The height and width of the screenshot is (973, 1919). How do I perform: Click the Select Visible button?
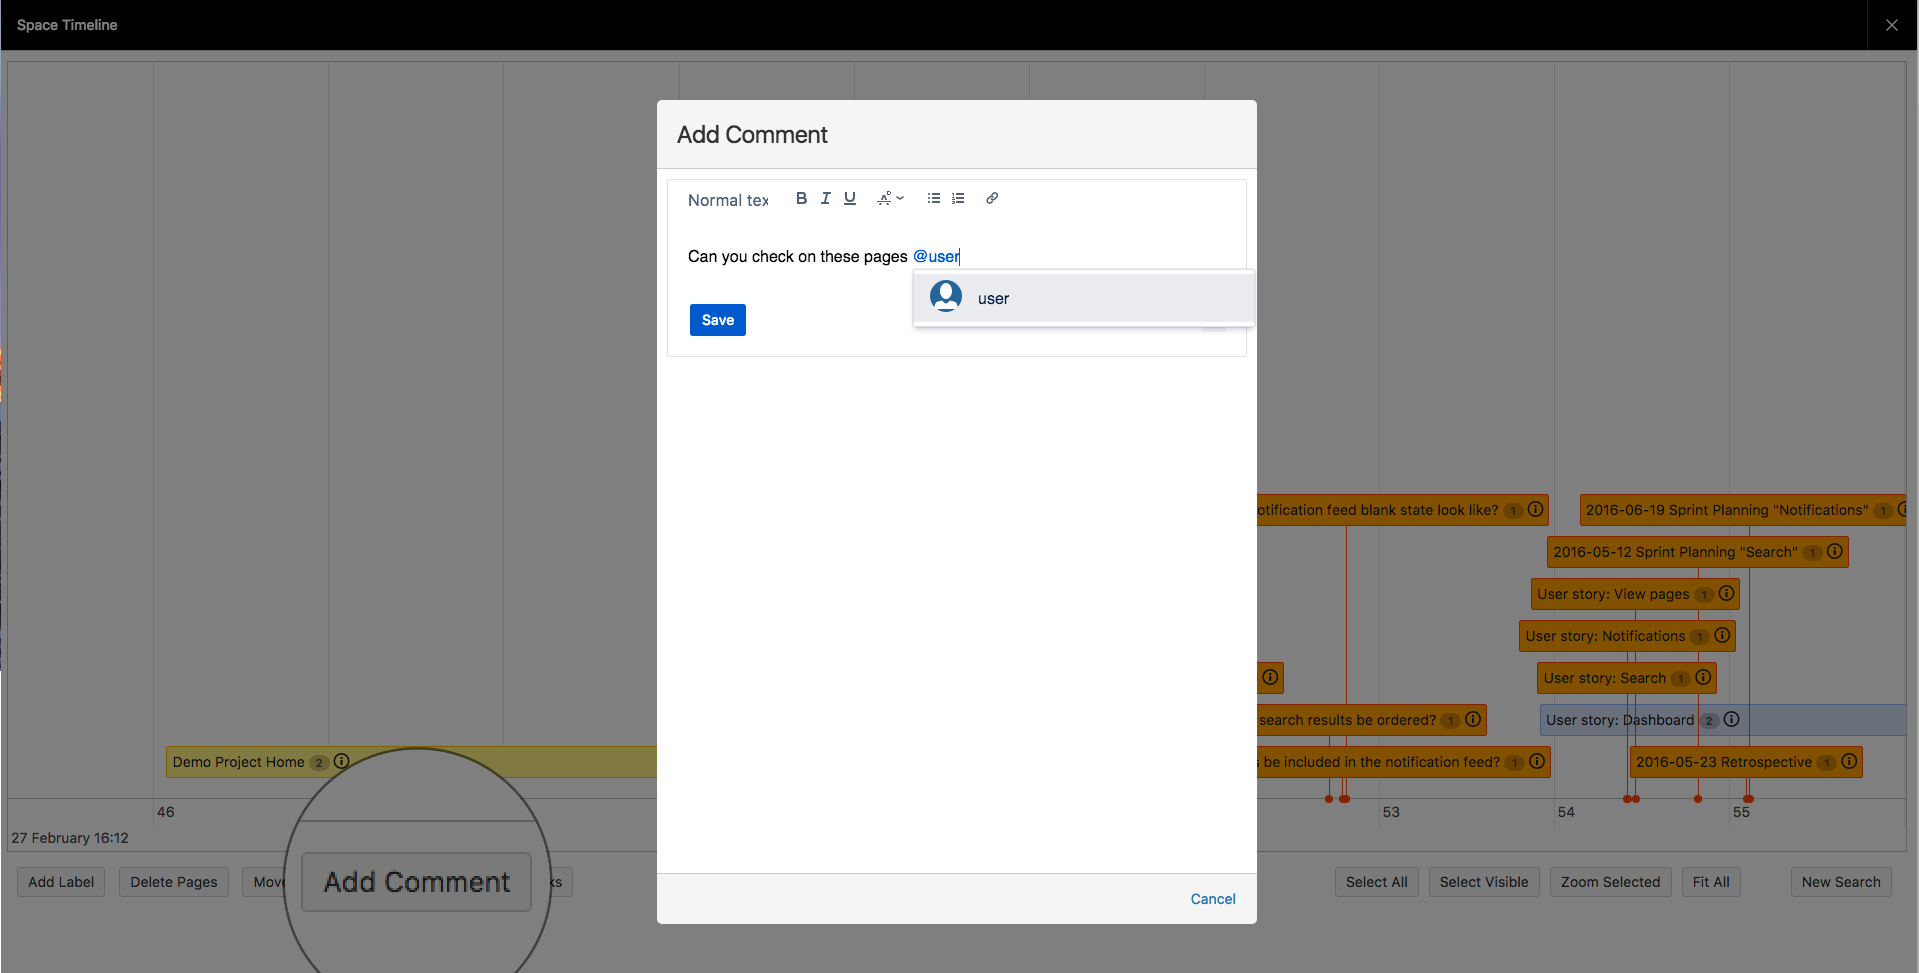[1484, 882]
